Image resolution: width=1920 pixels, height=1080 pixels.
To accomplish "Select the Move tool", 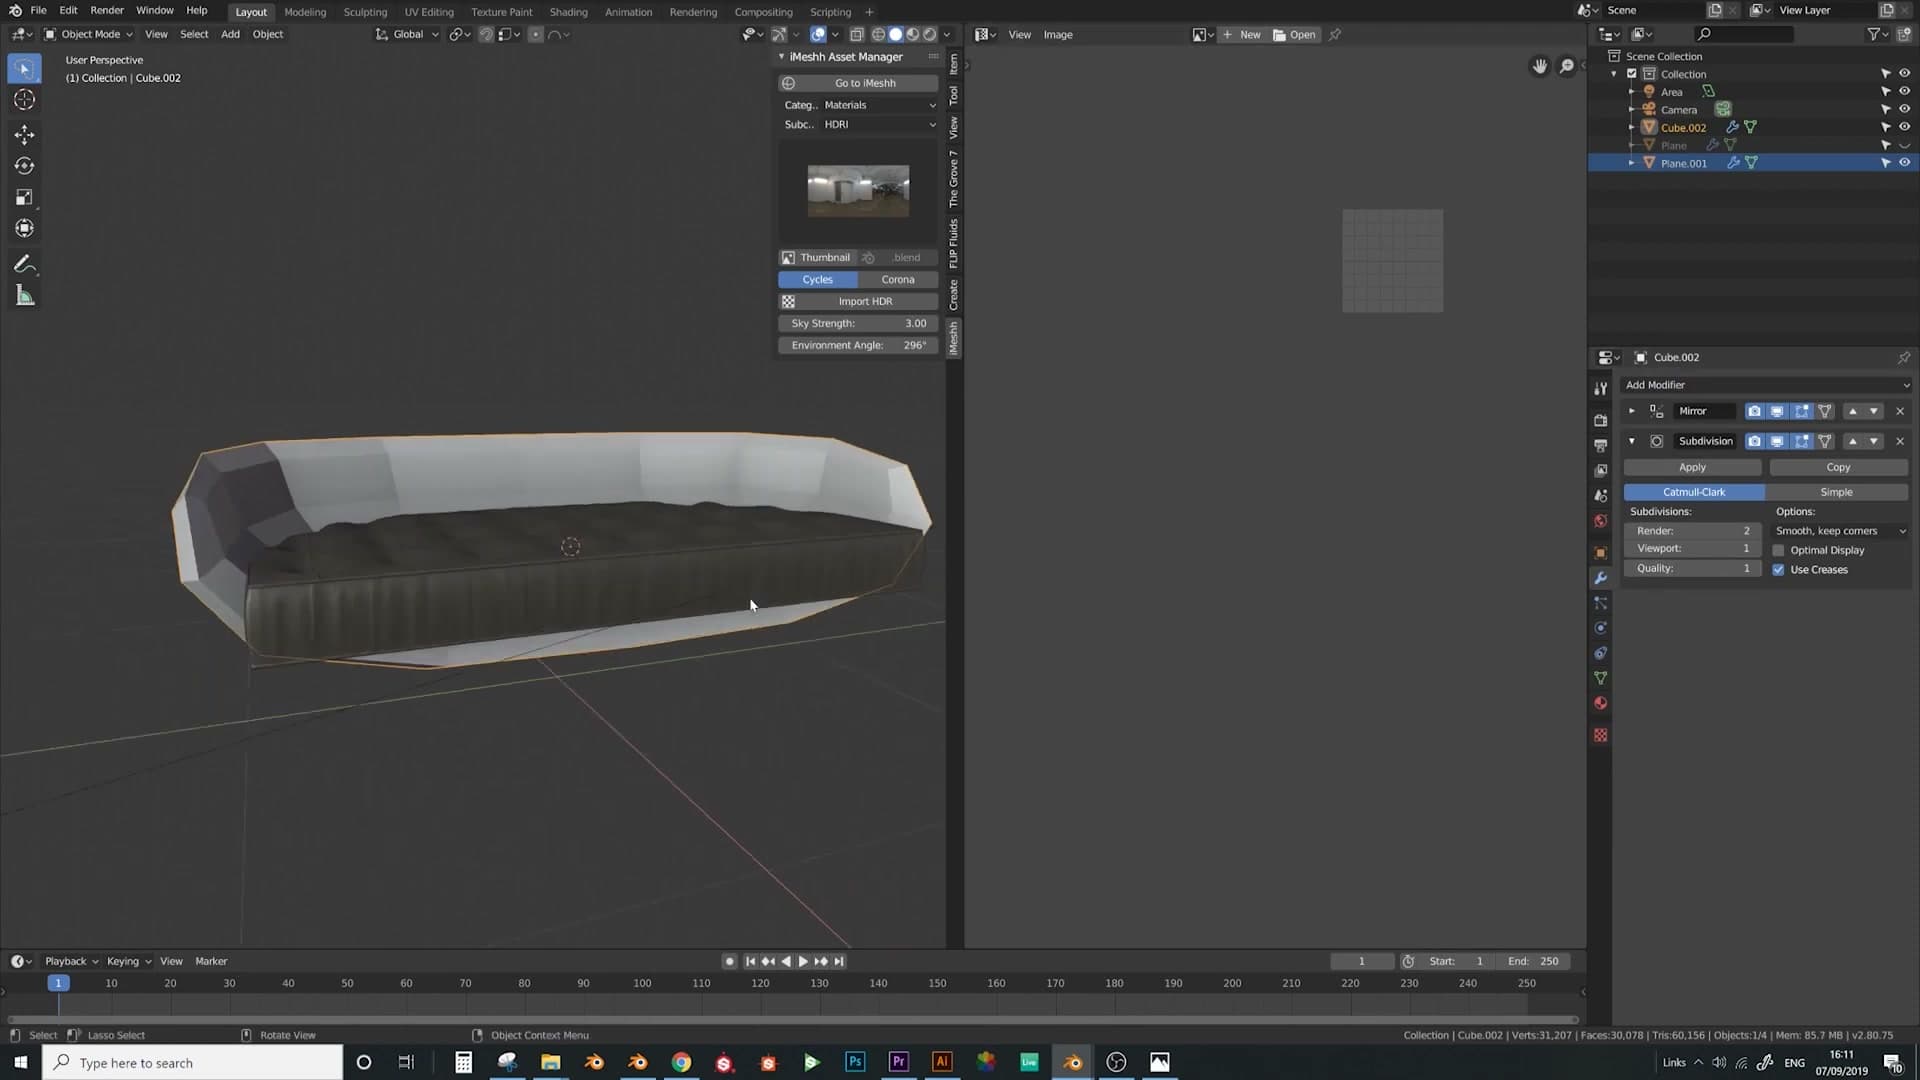I will [24, 134].
